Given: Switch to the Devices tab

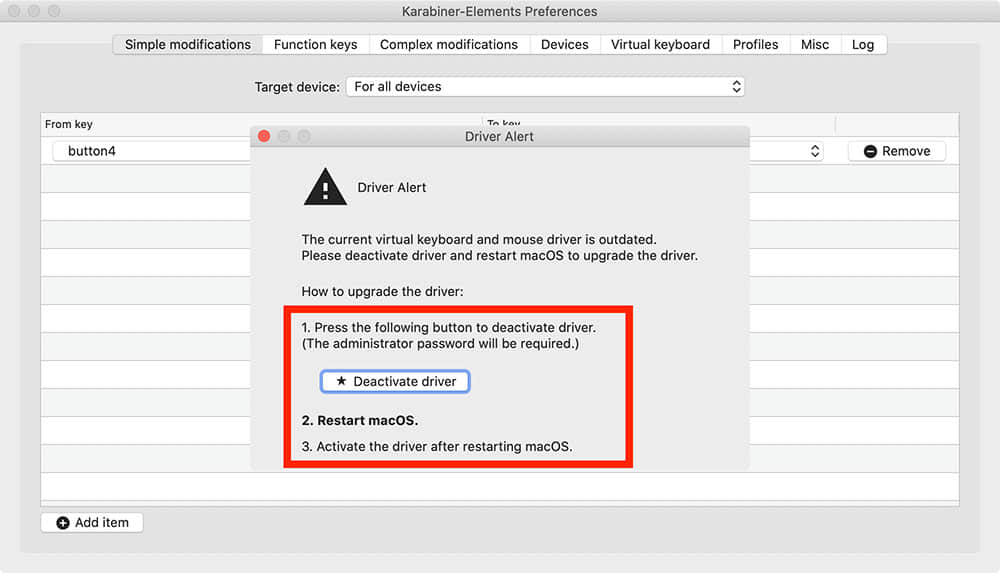Looking at the screenshot, I should click(564, 45).
